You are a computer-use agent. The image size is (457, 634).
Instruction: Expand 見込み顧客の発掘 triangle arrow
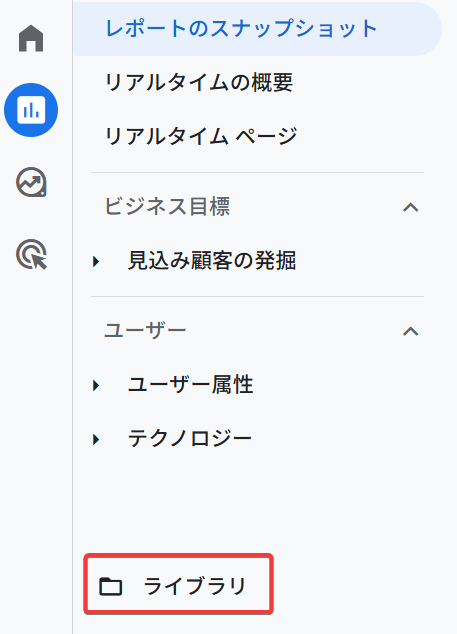pos(96,262)
